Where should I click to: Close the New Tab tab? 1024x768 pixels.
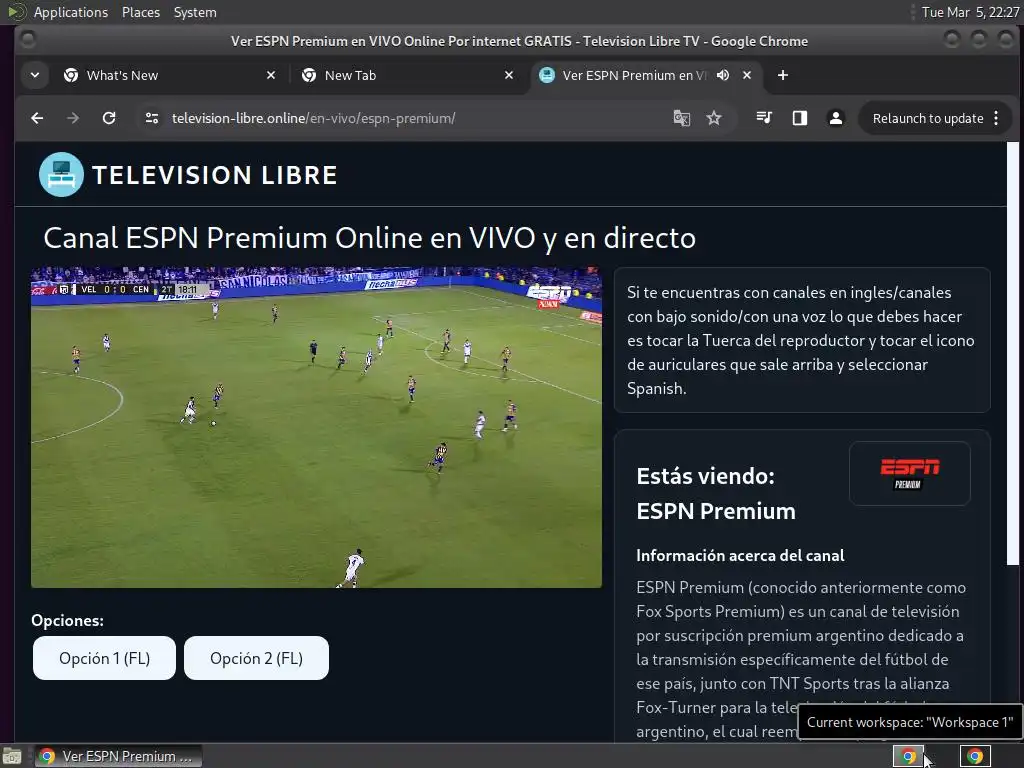coord(509,75)
